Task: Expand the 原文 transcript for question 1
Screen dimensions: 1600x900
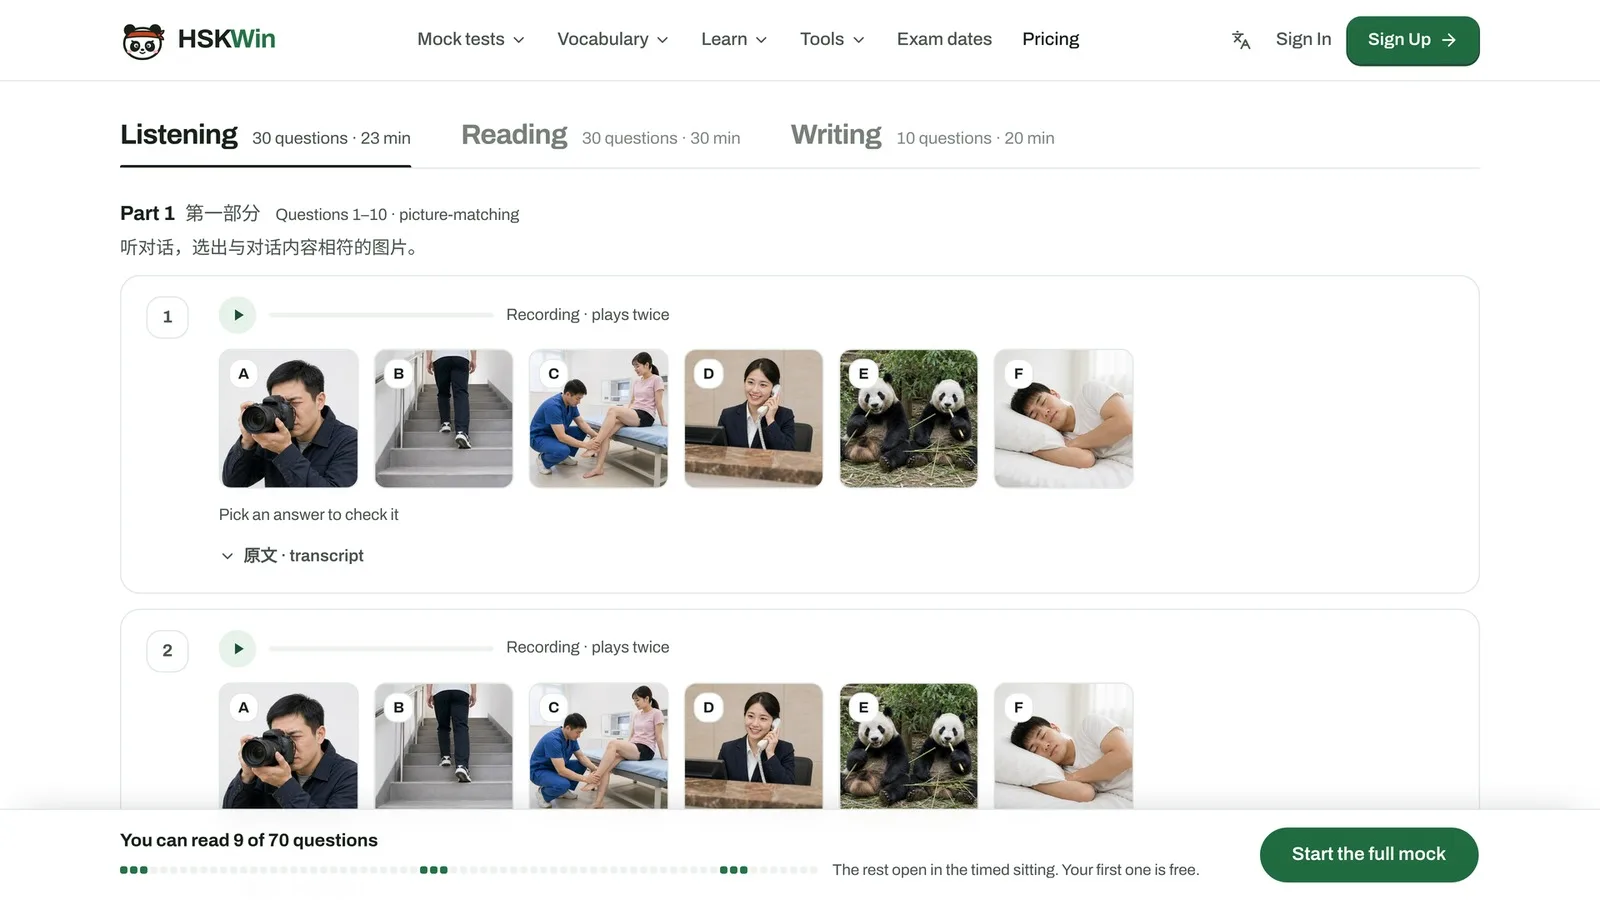Action: point(292,556)
